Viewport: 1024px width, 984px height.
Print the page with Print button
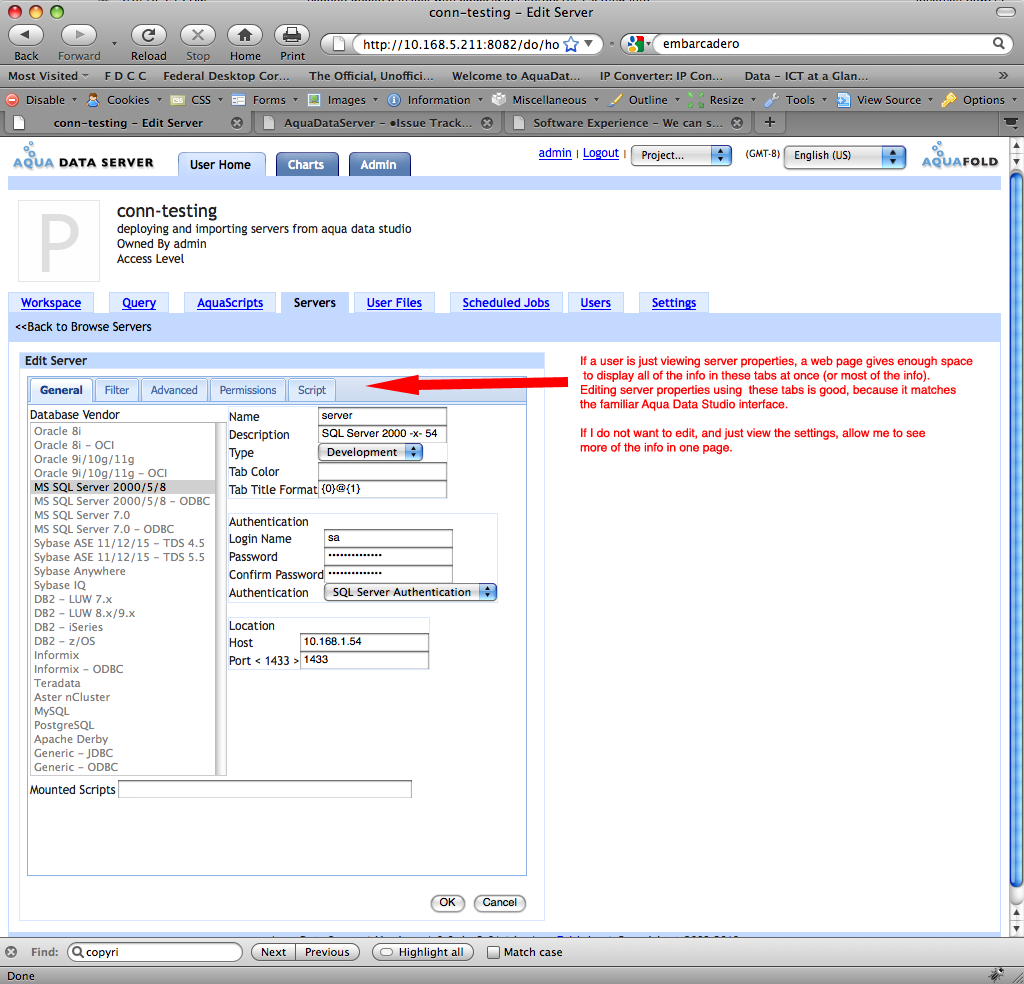292,35
